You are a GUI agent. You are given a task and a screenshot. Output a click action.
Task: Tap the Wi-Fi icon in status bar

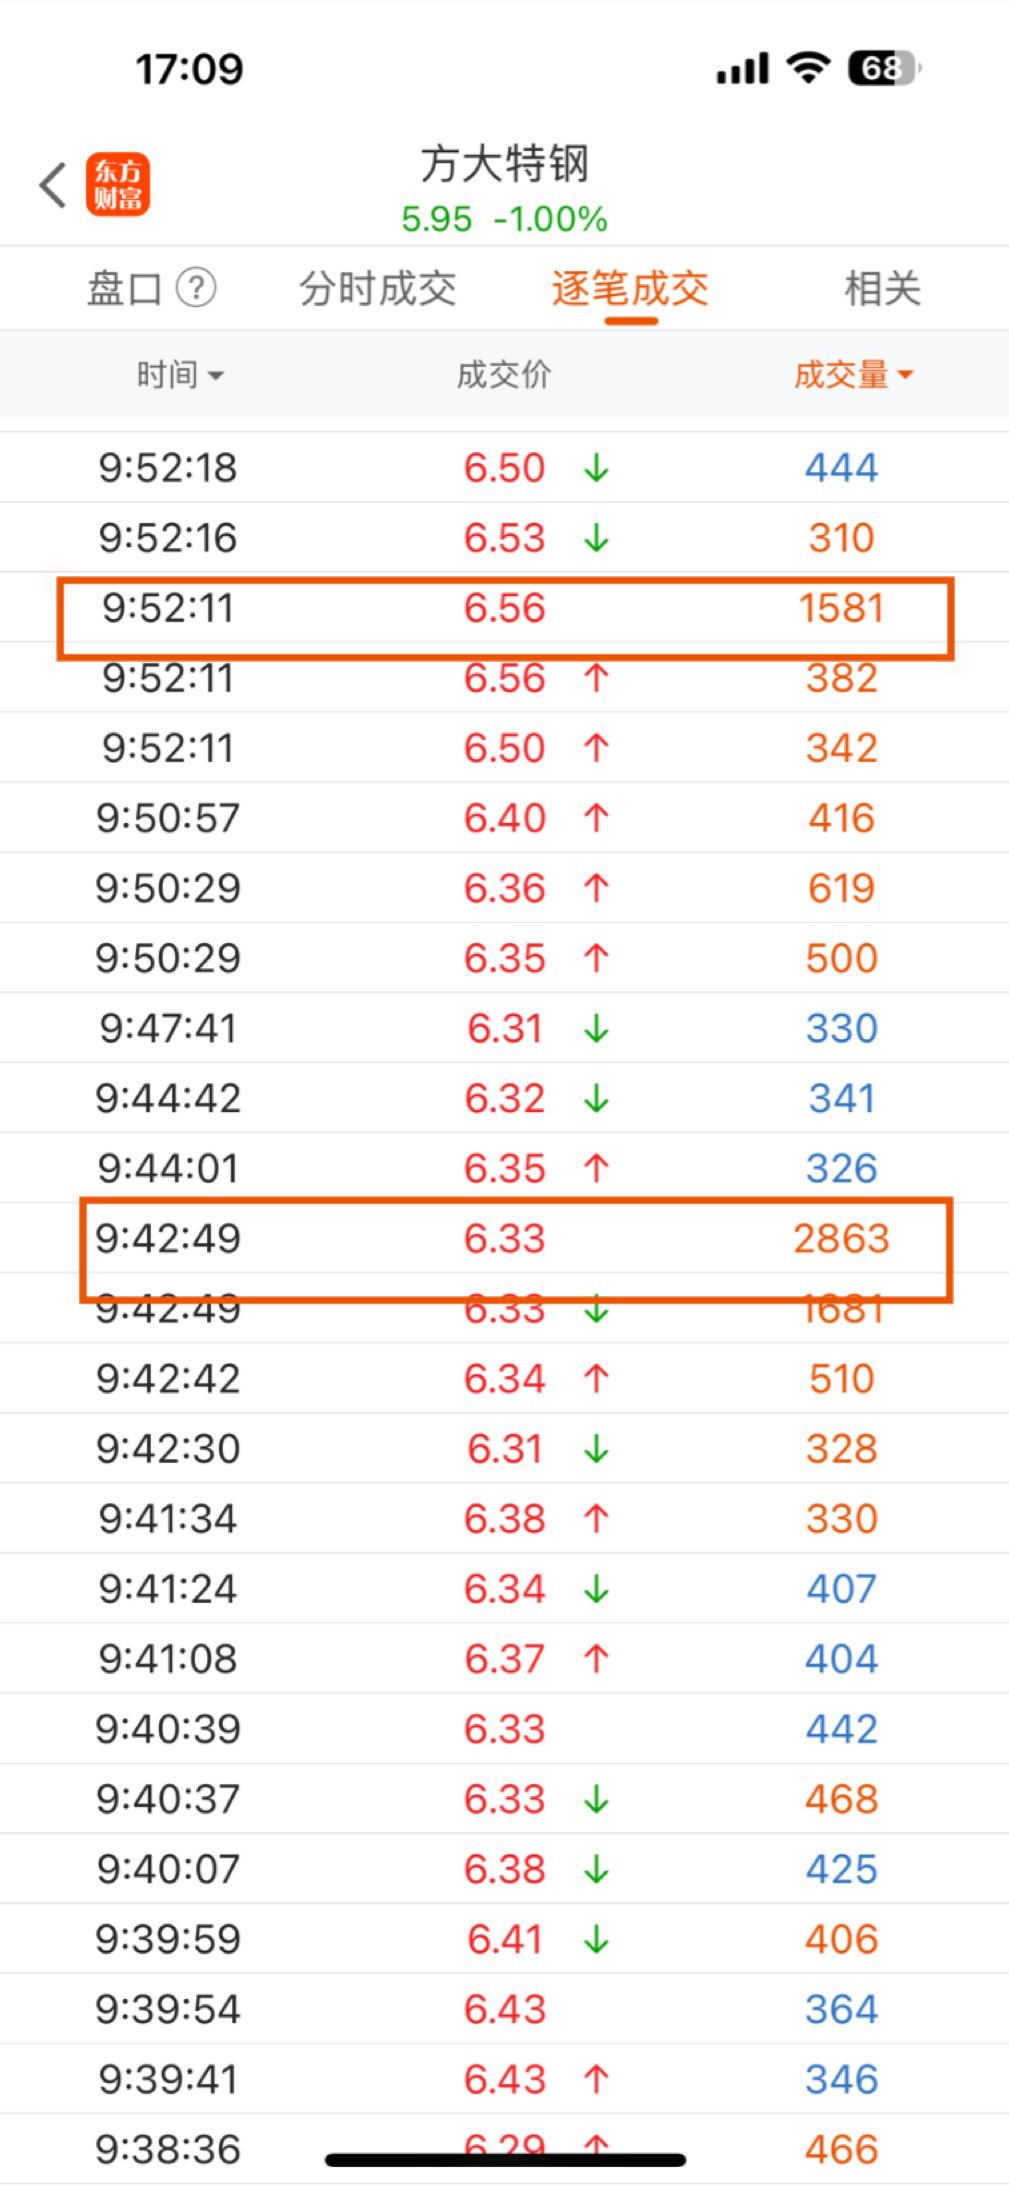point(808,68)
